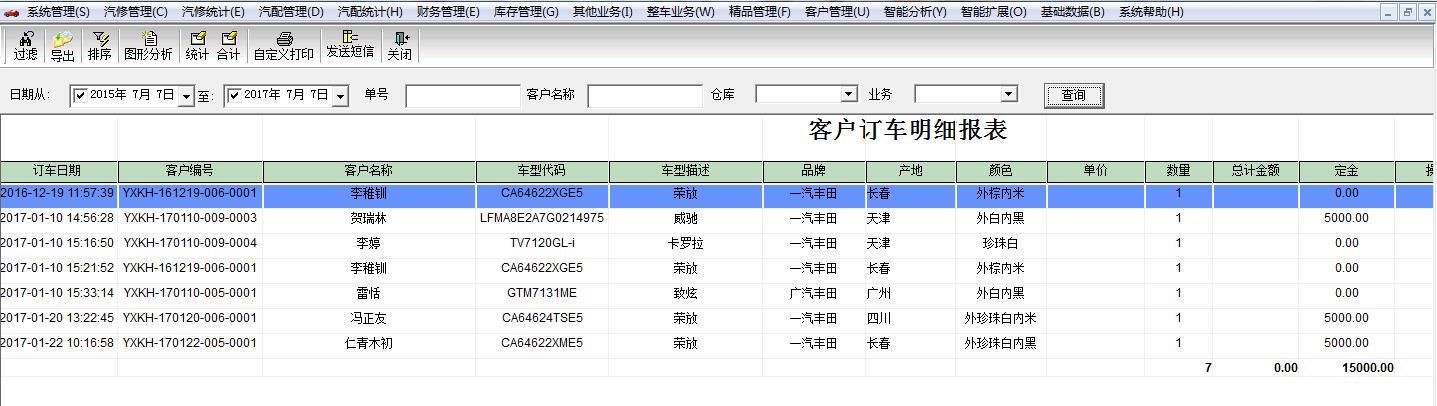Open the 整车业务(W) menu
Viewport: 1437px width, 406px height.
tap(680, 12)
